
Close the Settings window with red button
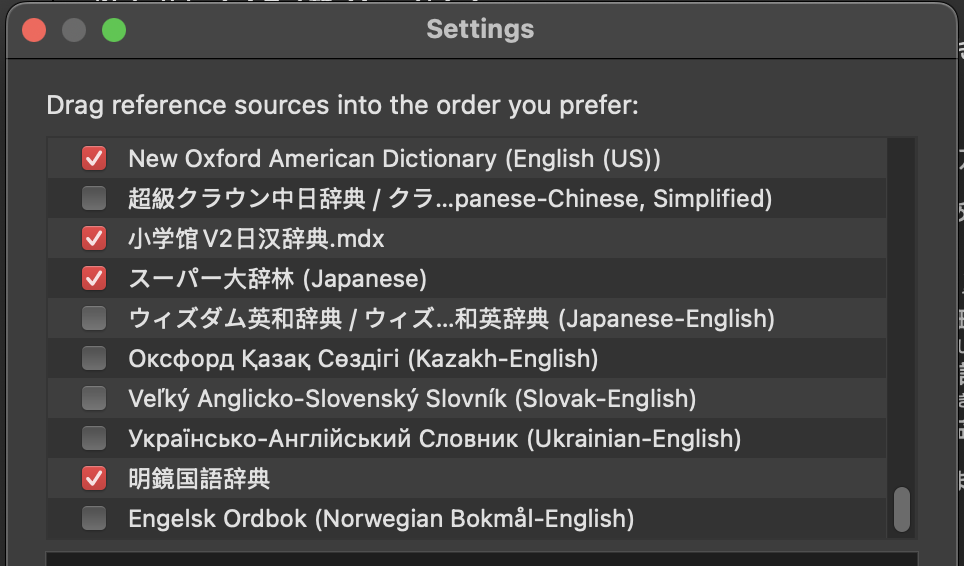click(34, 30)
